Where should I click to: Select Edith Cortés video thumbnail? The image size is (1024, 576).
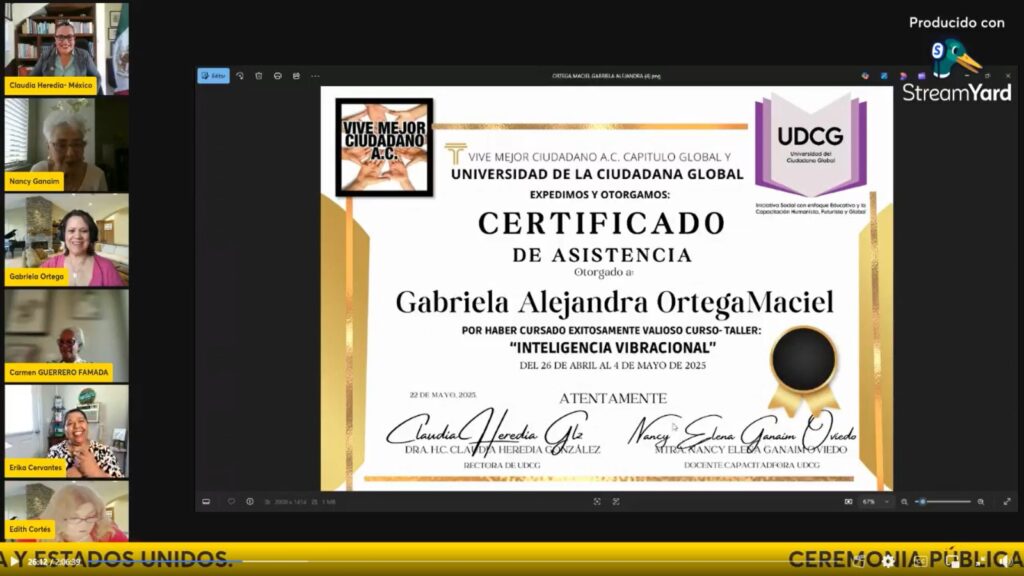click(x=67, y=511)
